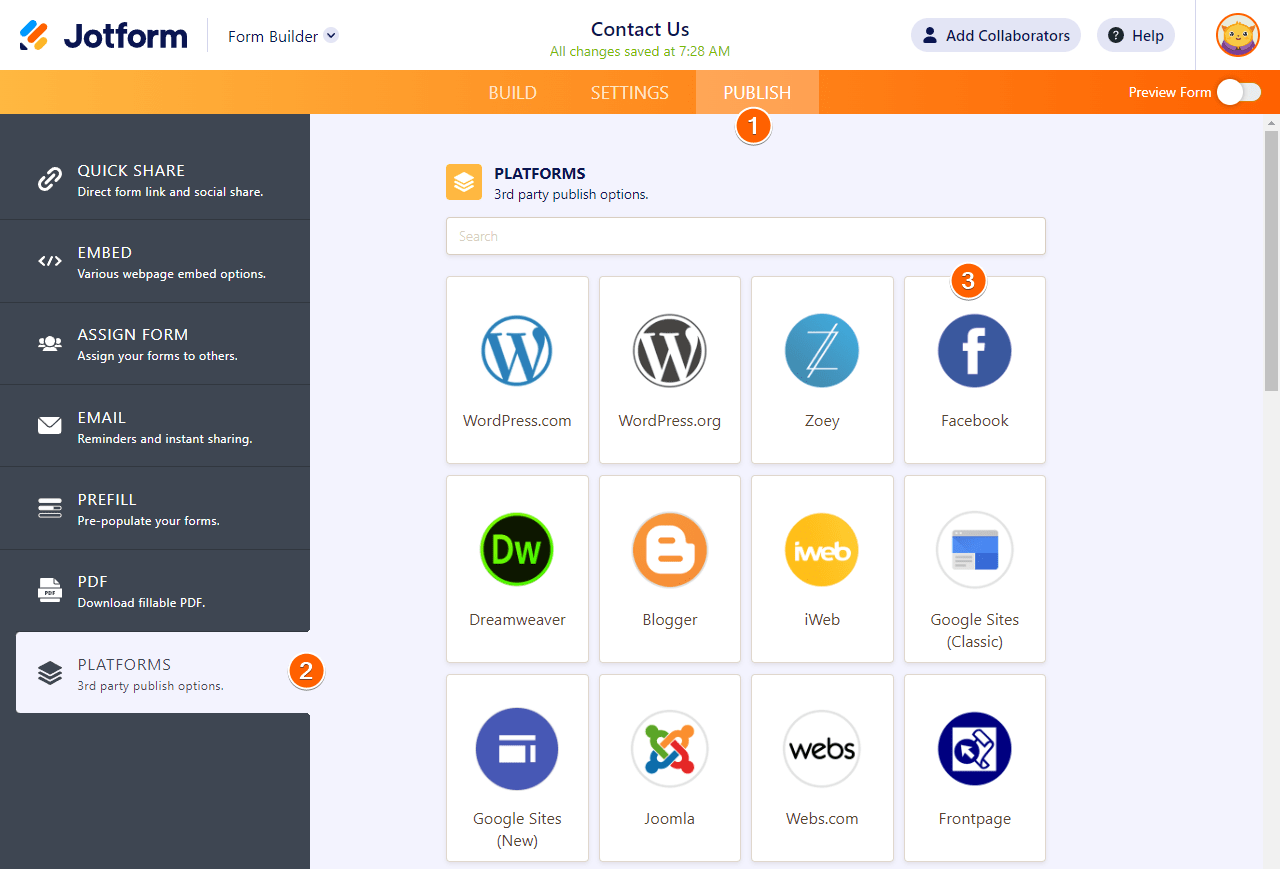Select the WordPress.com platform icon
Viewport: 1280px width, 869px height.
(x=517, y=350)
